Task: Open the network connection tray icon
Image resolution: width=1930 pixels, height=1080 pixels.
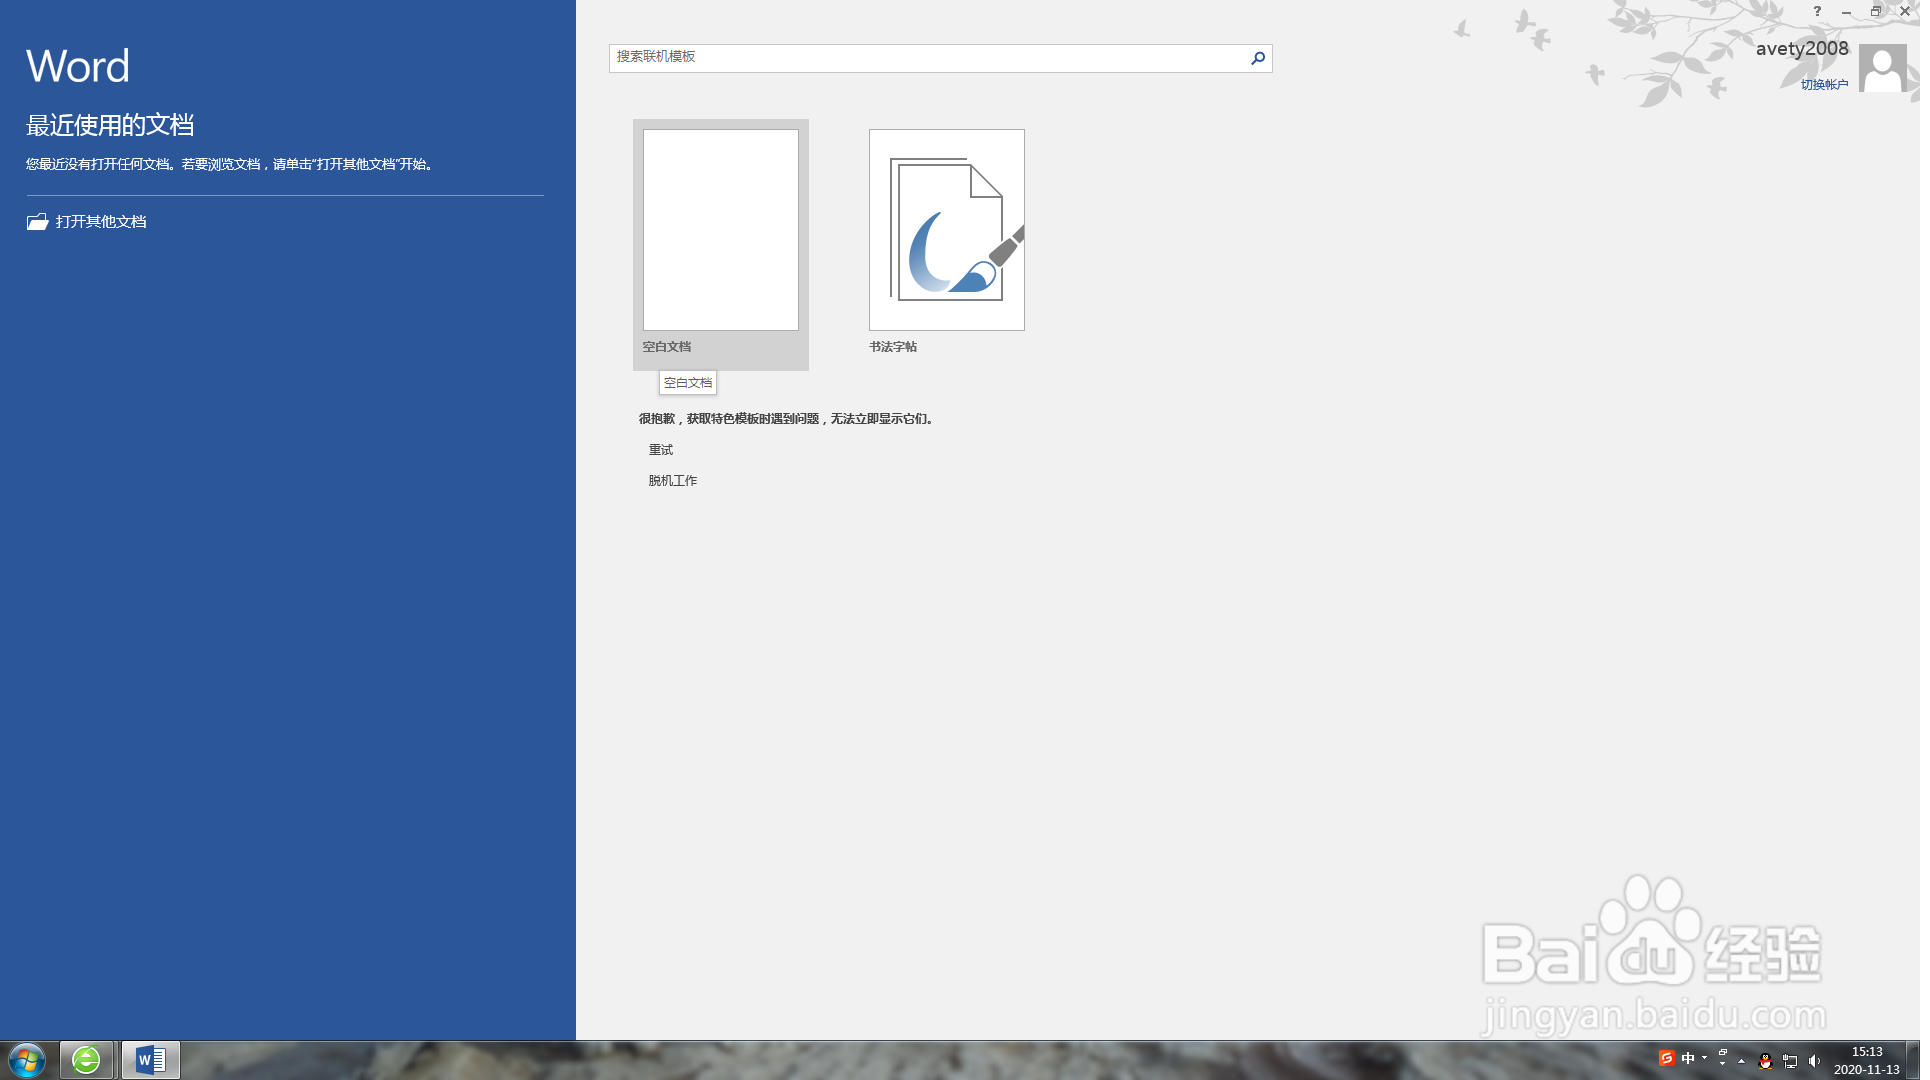Action: click(x=1790, y=1061)
